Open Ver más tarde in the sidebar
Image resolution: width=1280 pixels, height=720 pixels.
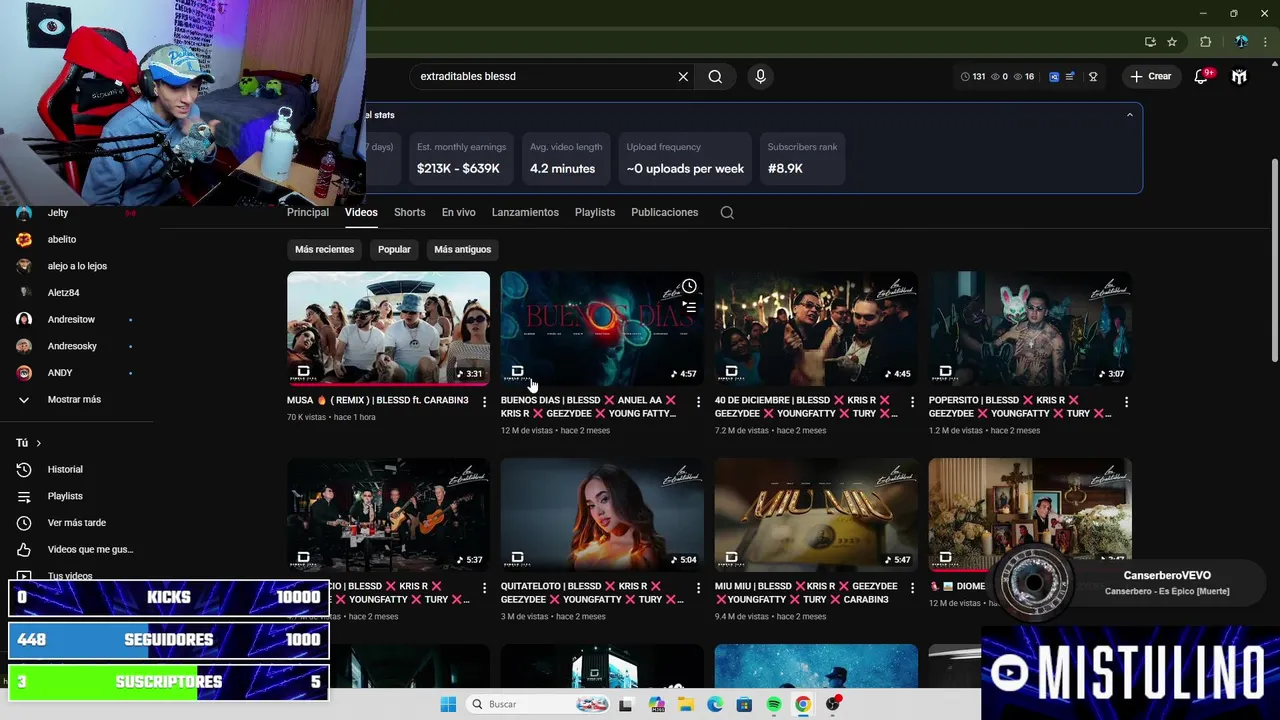click(x=75, y=523)
